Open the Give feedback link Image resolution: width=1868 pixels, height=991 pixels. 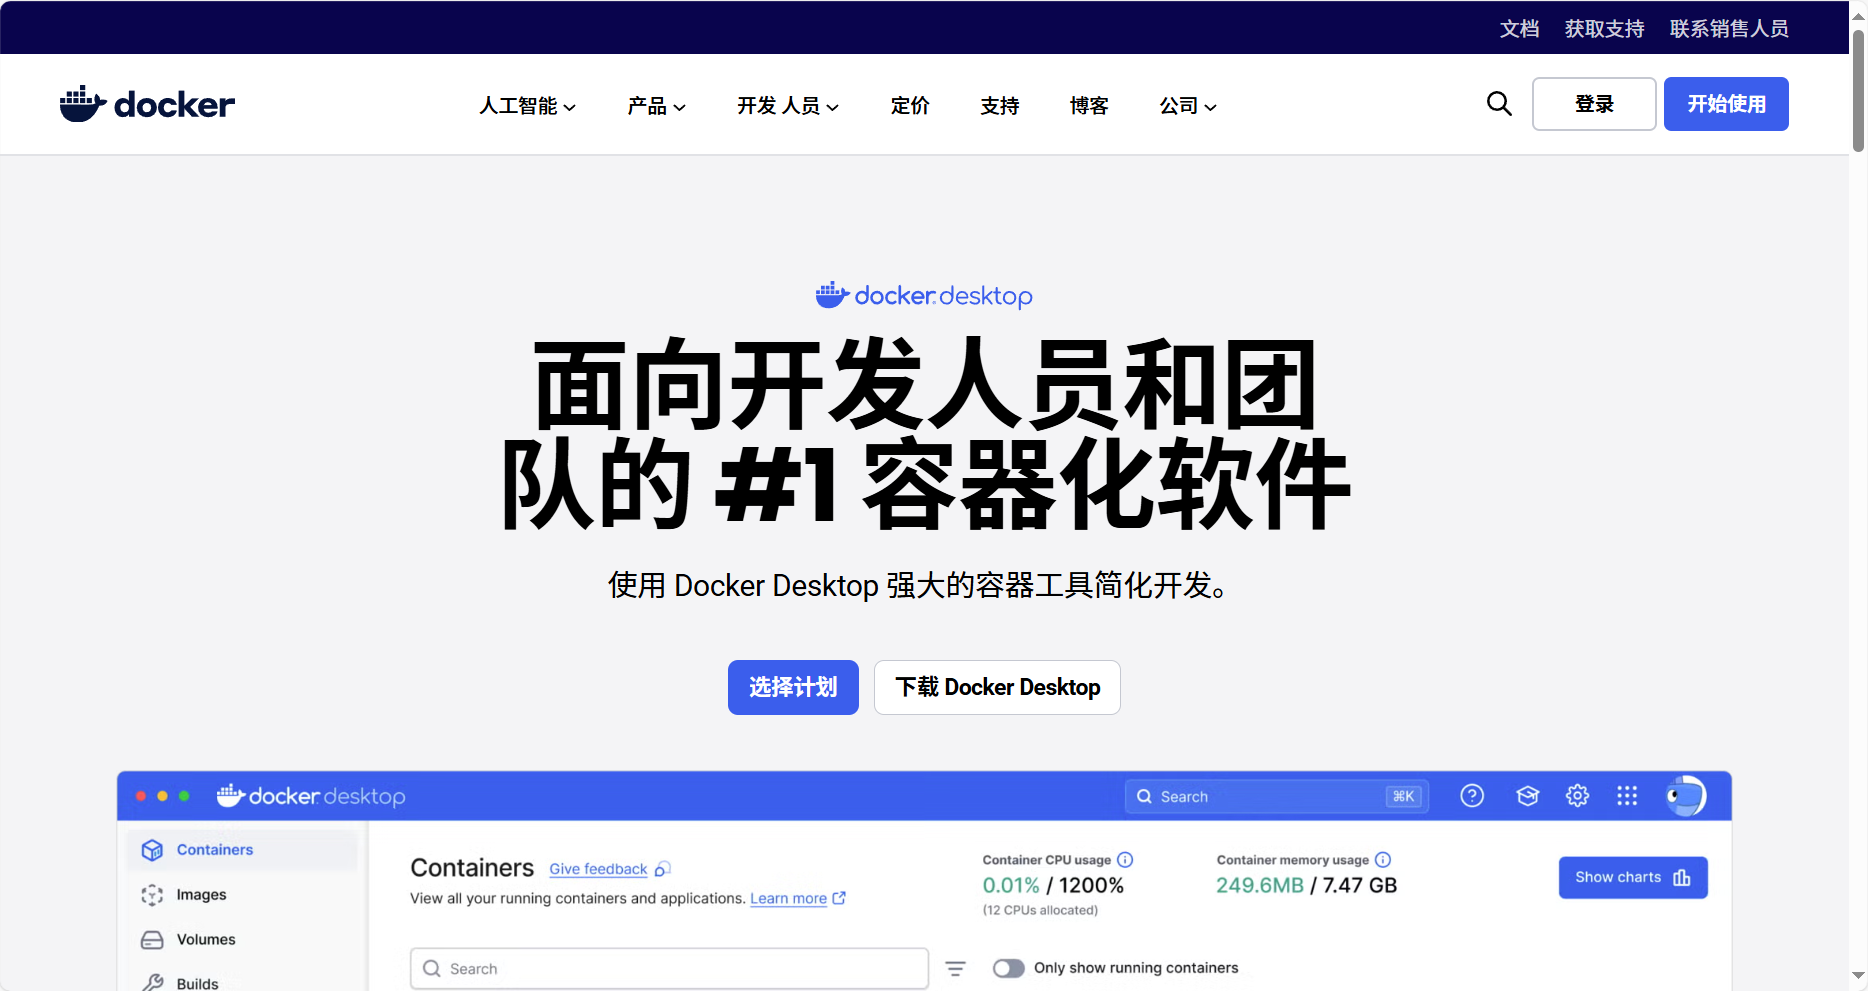(598, 869)
